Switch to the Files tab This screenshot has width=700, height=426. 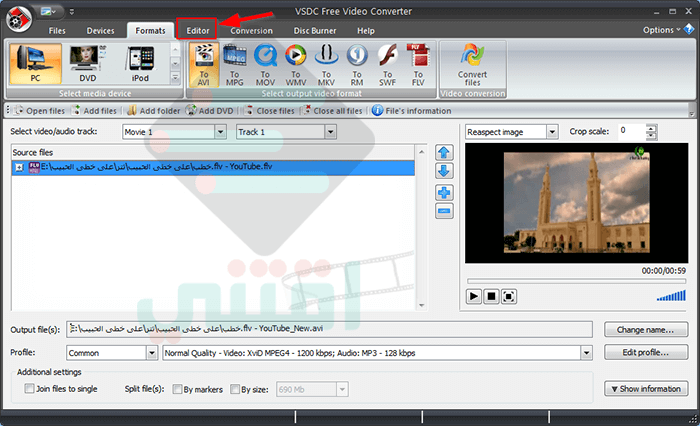57,30
